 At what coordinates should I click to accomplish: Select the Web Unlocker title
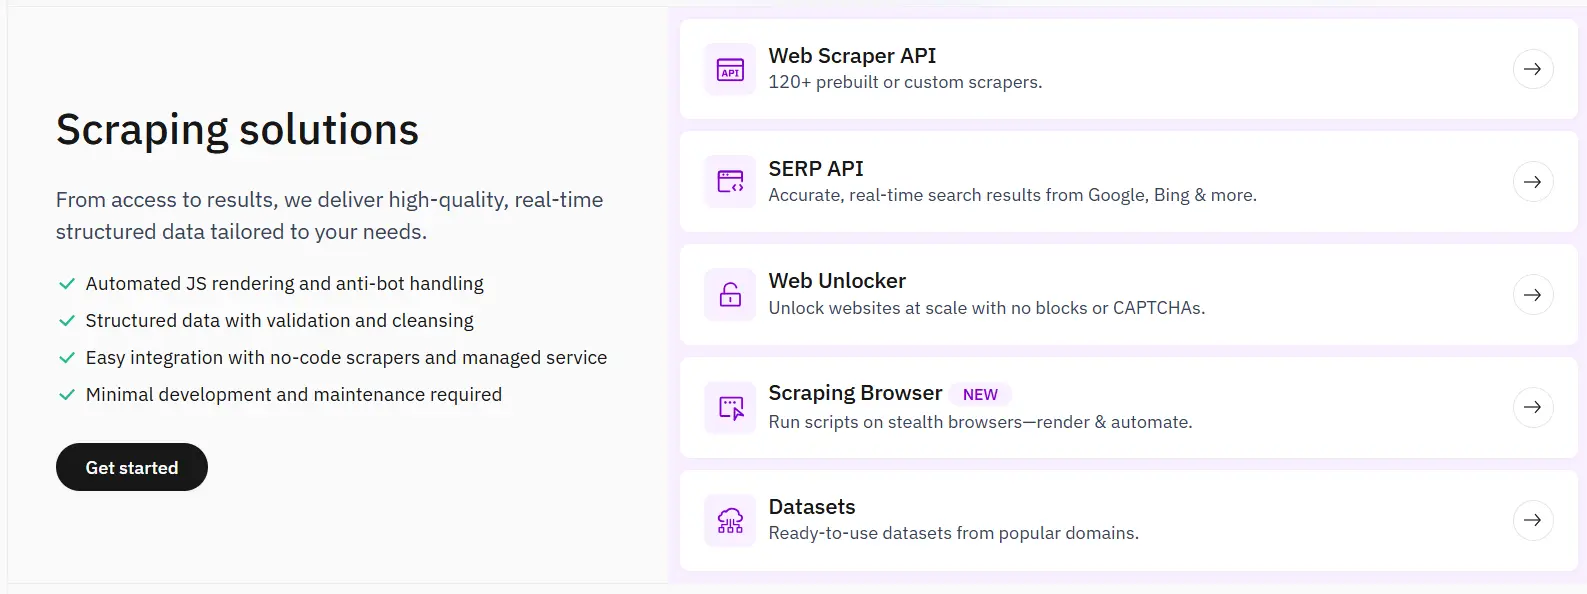point(837,281)
